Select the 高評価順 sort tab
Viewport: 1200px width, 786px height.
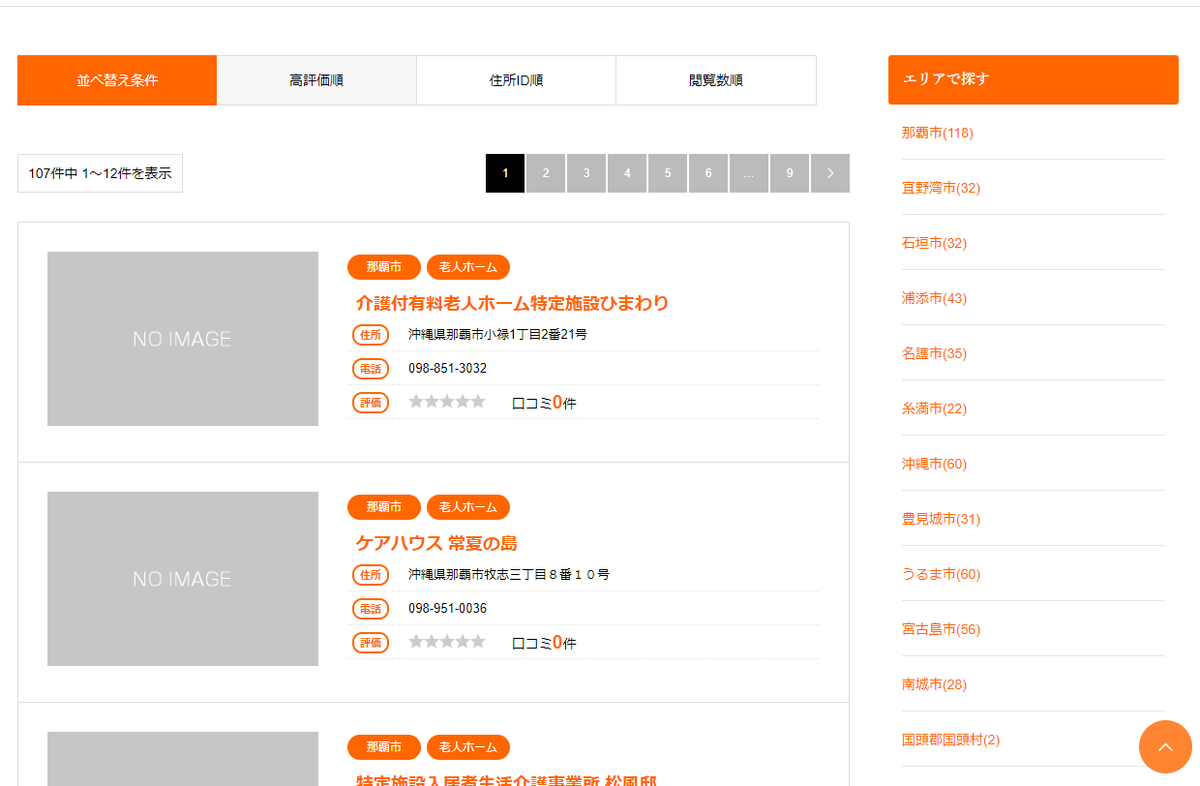pyautogui.click(x=316, y=80)
